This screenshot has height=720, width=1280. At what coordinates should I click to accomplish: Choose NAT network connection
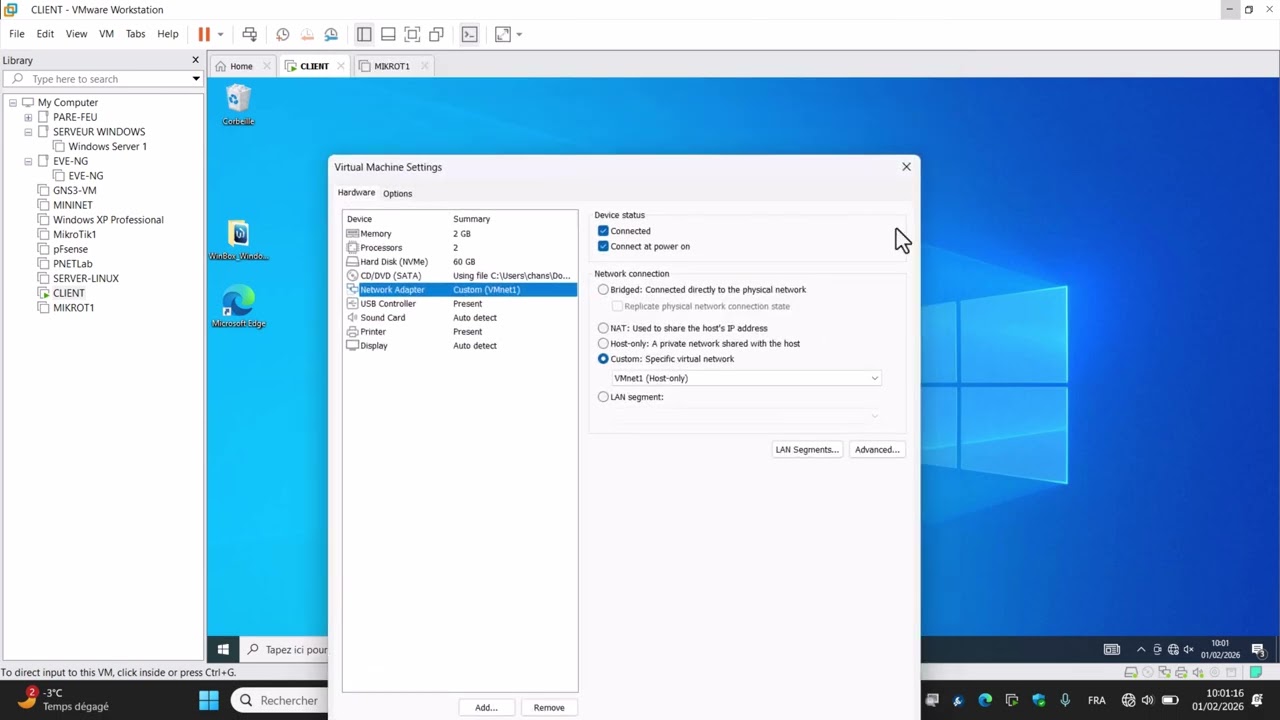click(603, 328)
